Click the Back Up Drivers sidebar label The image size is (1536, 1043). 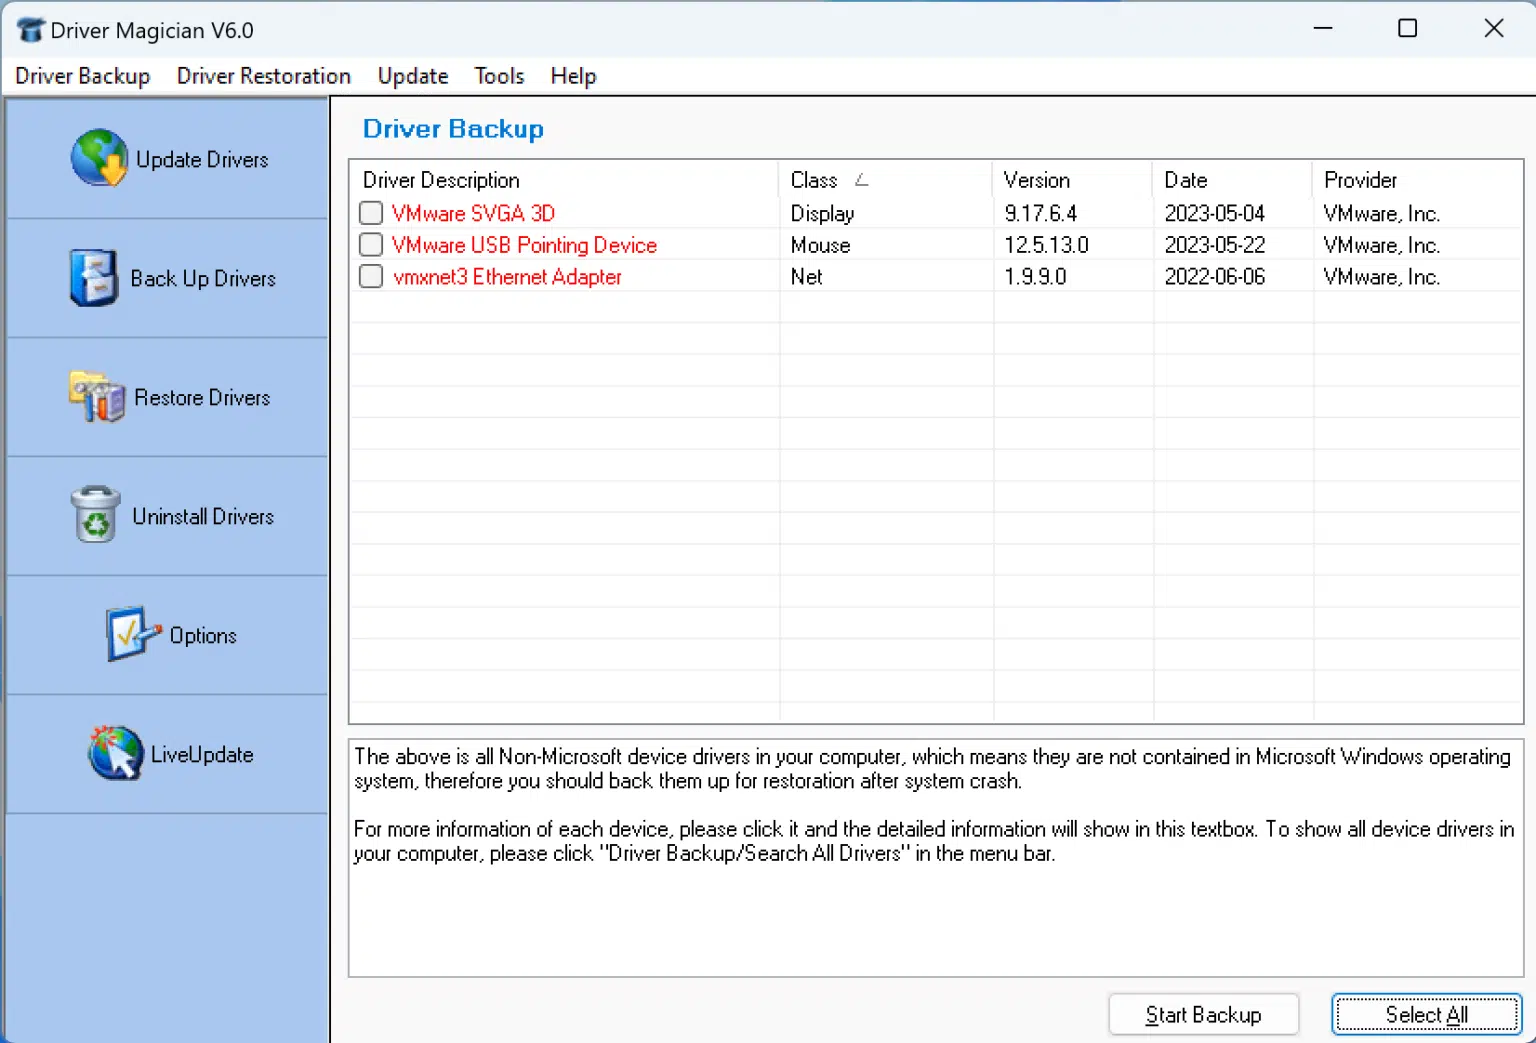pyautogui.click(x=203, y=279)
